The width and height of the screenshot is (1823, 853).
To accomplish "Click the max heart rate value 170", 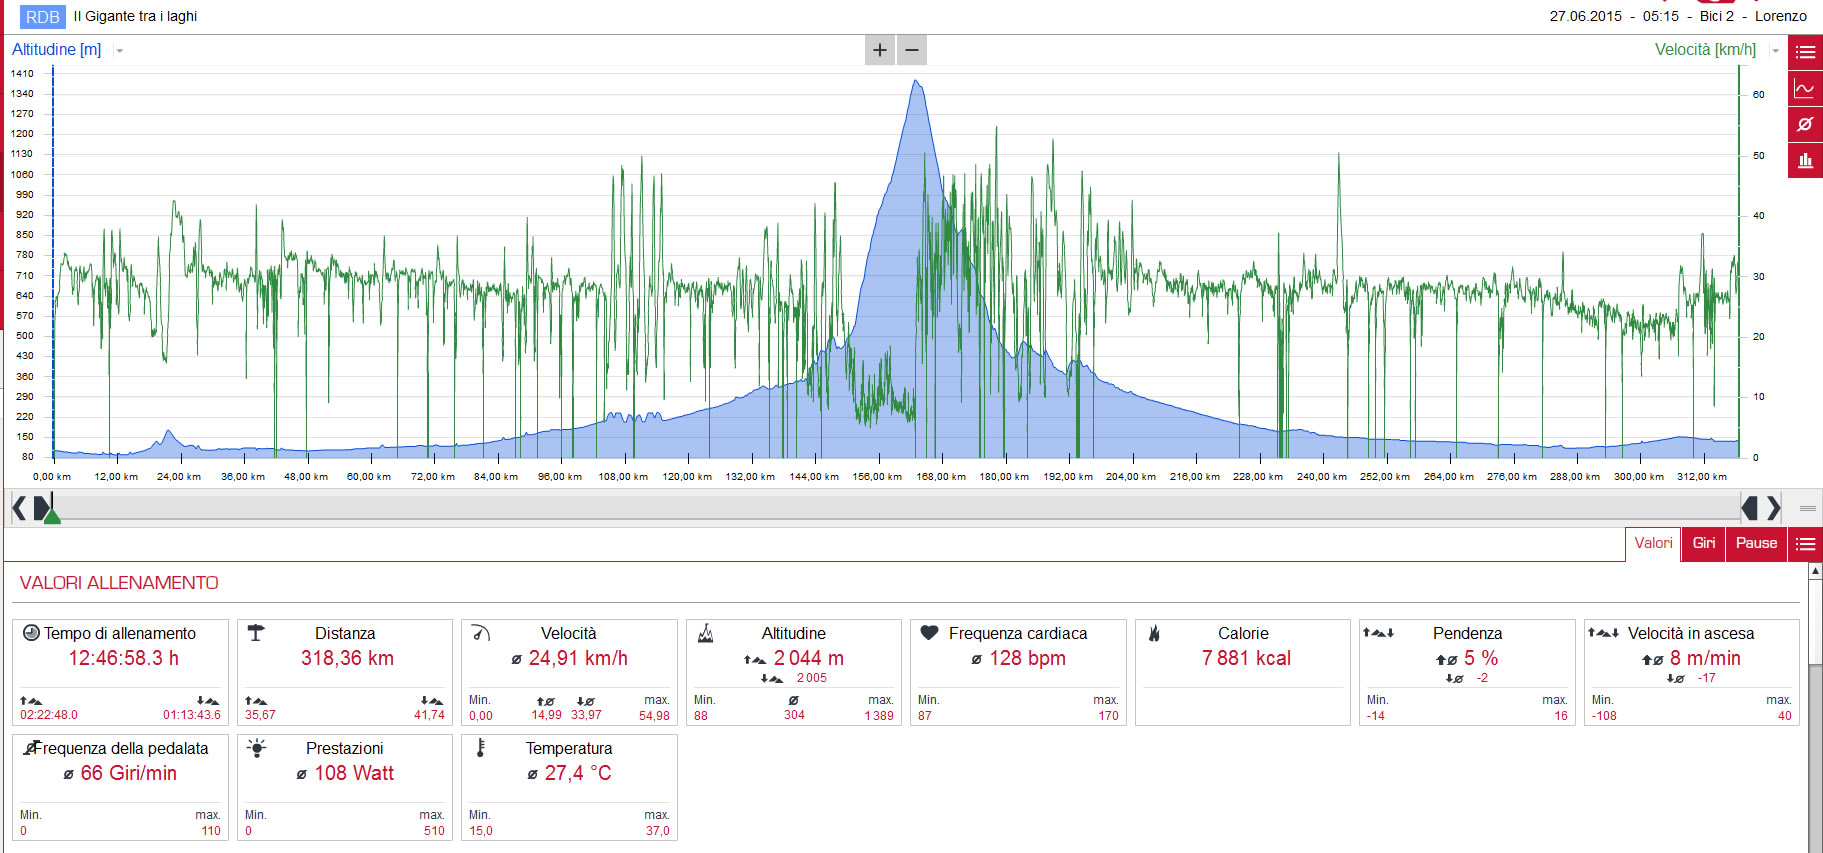I will 1109,715.
